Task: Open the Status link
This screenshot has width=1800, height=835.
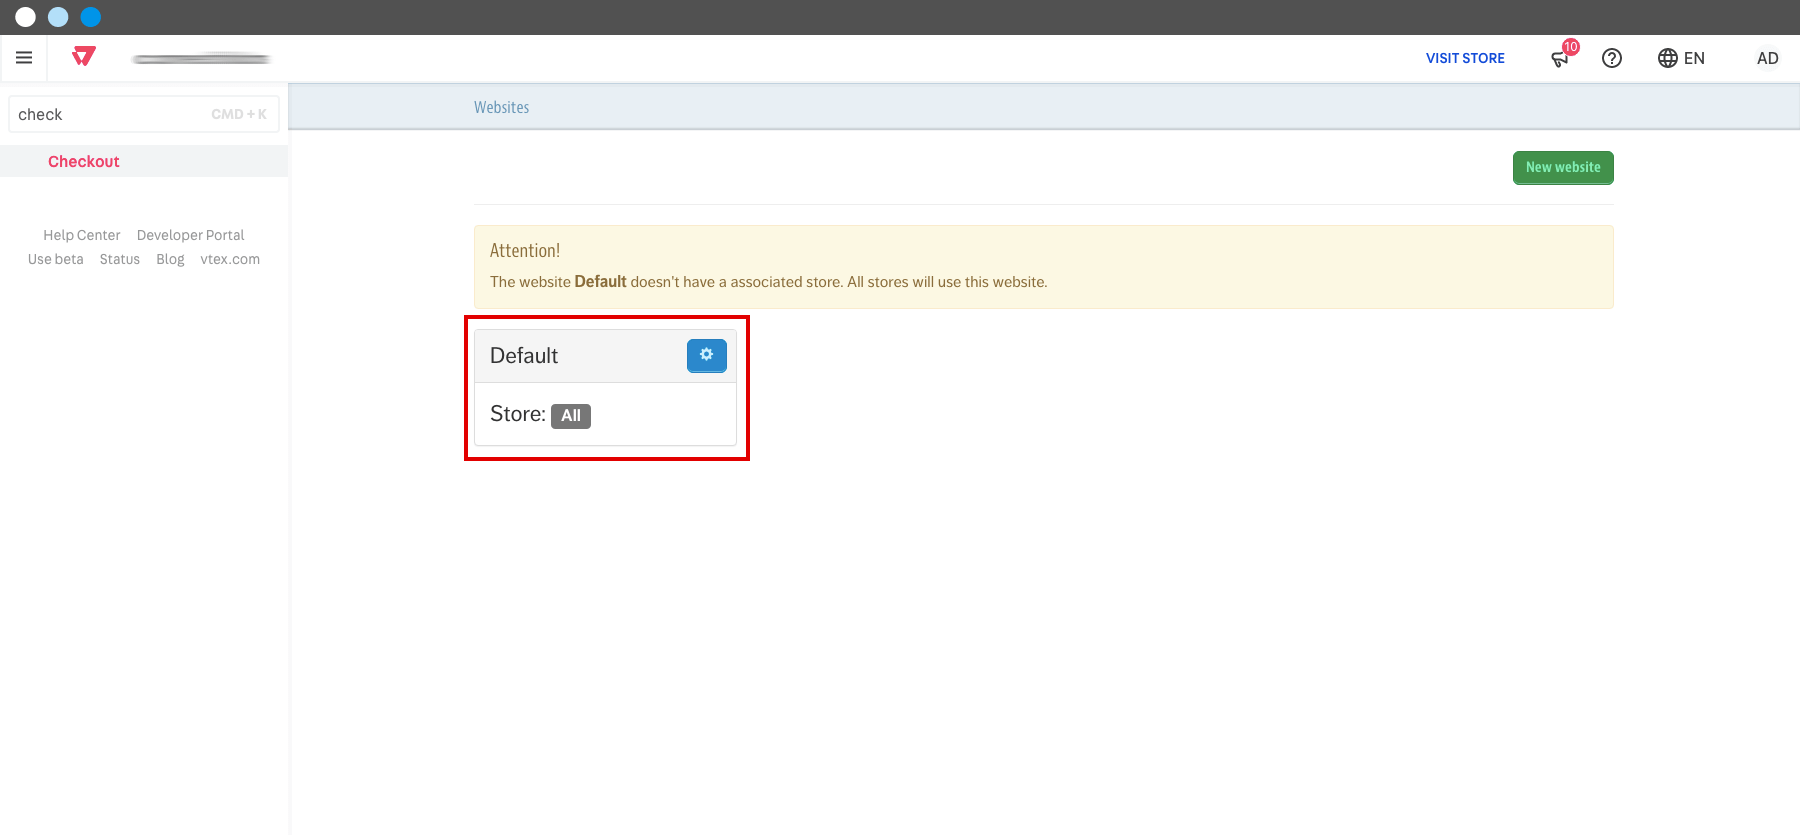Action: pos(120,259)
